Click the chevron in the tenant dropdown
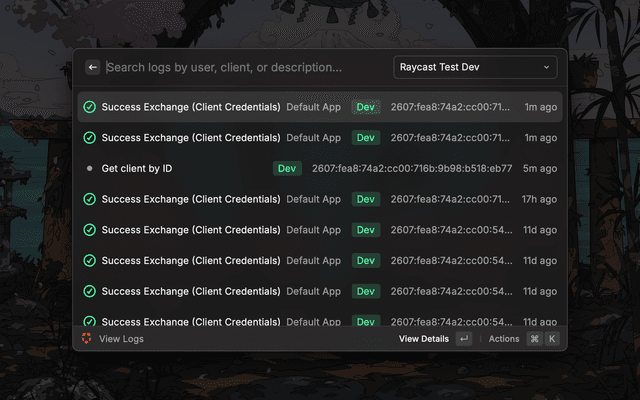Screen dimensions: 640x400 tap(547, 68)
